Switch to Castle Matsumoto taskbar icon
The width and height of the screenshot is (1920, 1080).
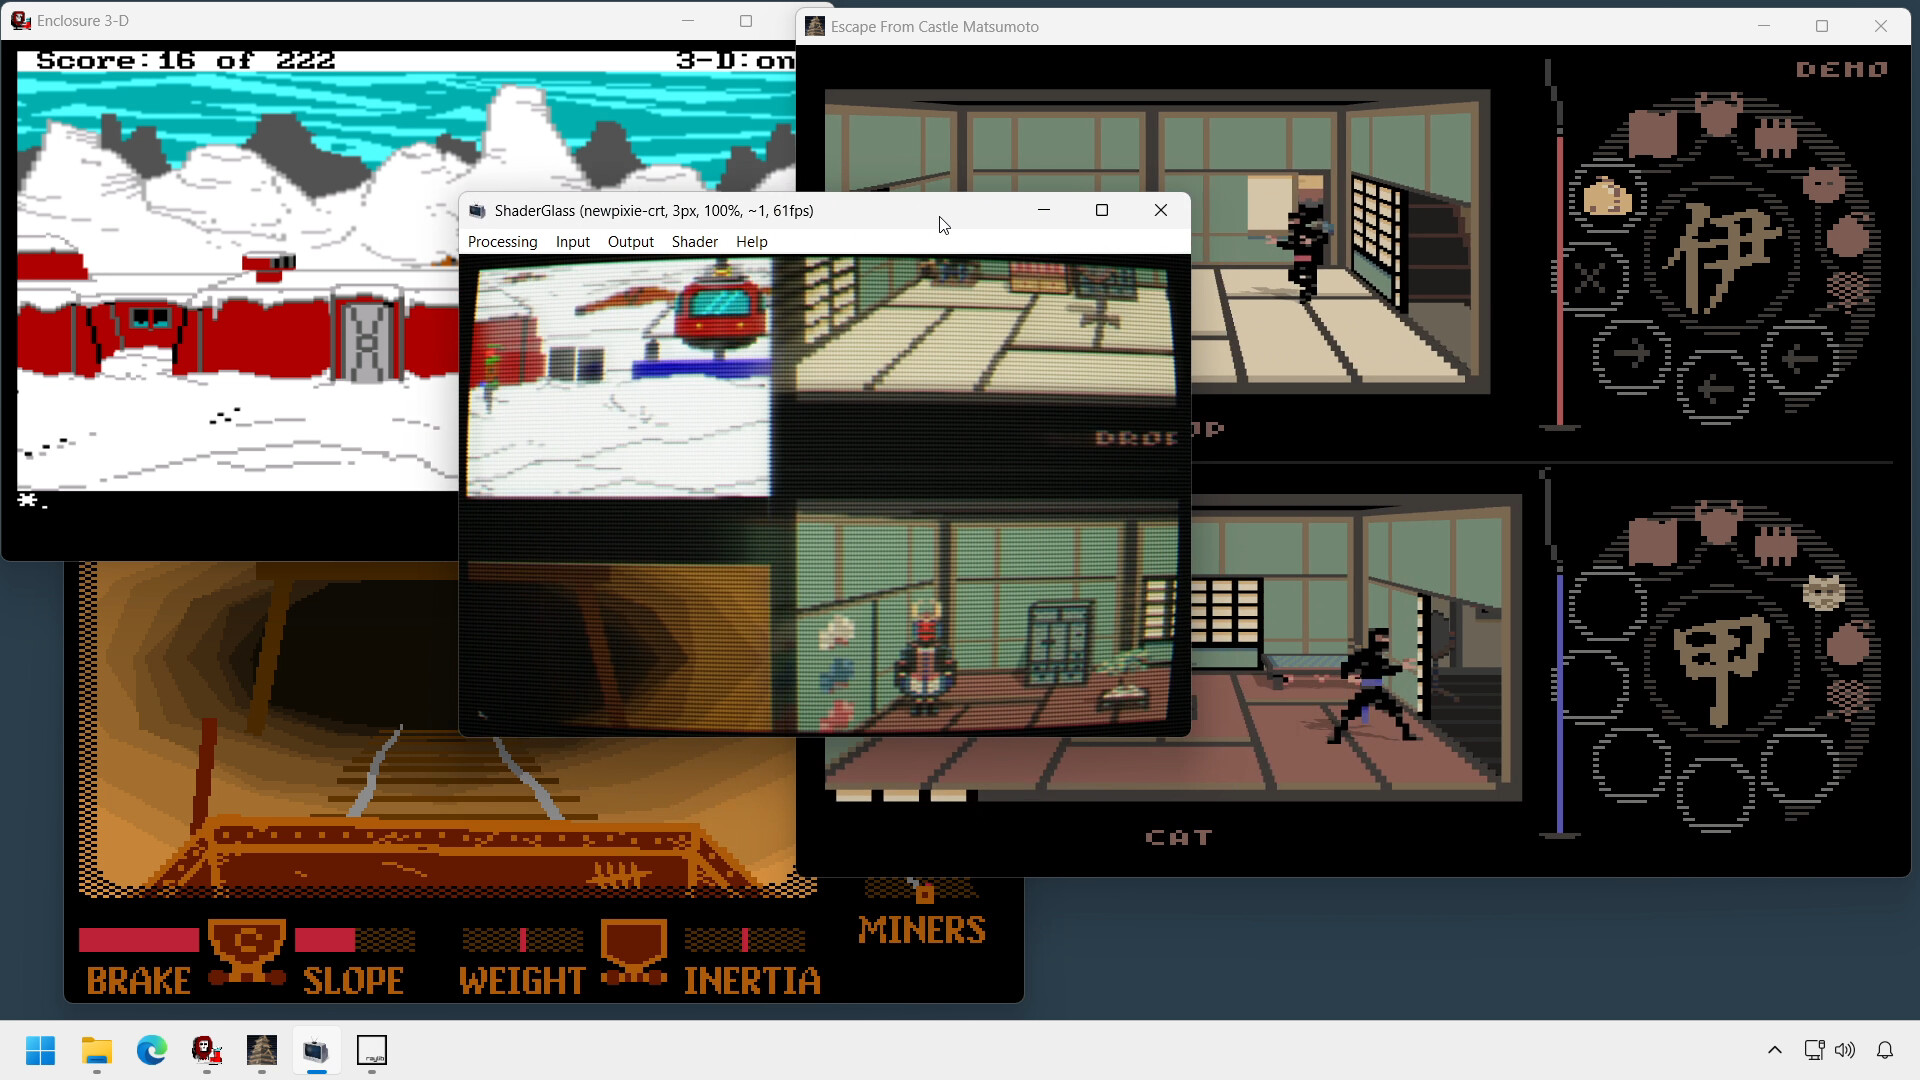(261, 1051)
